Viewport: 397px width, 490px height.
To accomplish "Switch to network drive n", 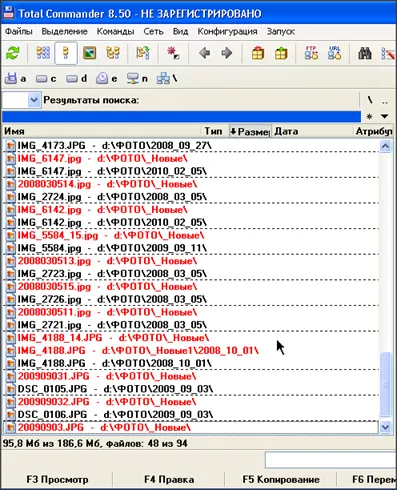I will click(x=137, y=79).
